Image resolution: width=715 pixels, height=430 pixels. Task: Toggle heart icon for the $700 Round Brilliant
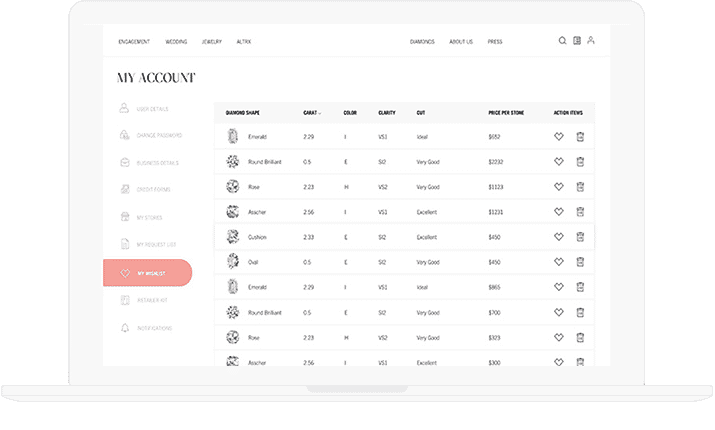pyautogui.click(x=559, y=312)
